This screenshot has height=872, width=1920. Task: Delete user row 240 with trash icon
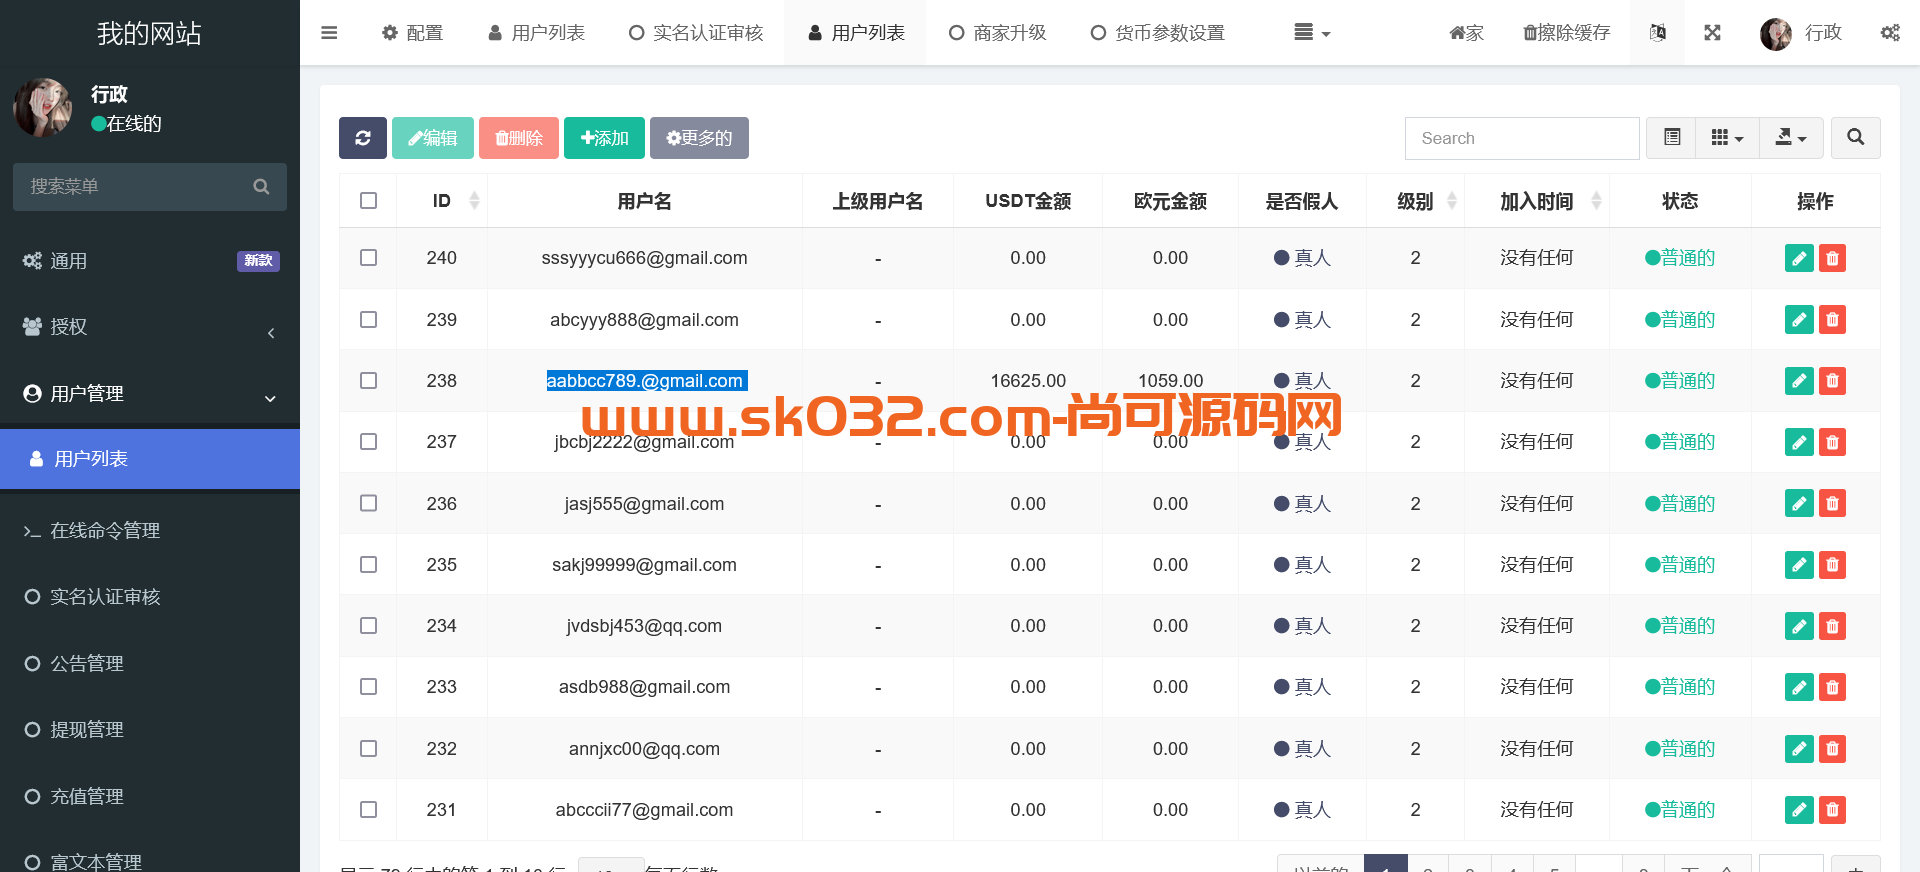[1832, 258]
